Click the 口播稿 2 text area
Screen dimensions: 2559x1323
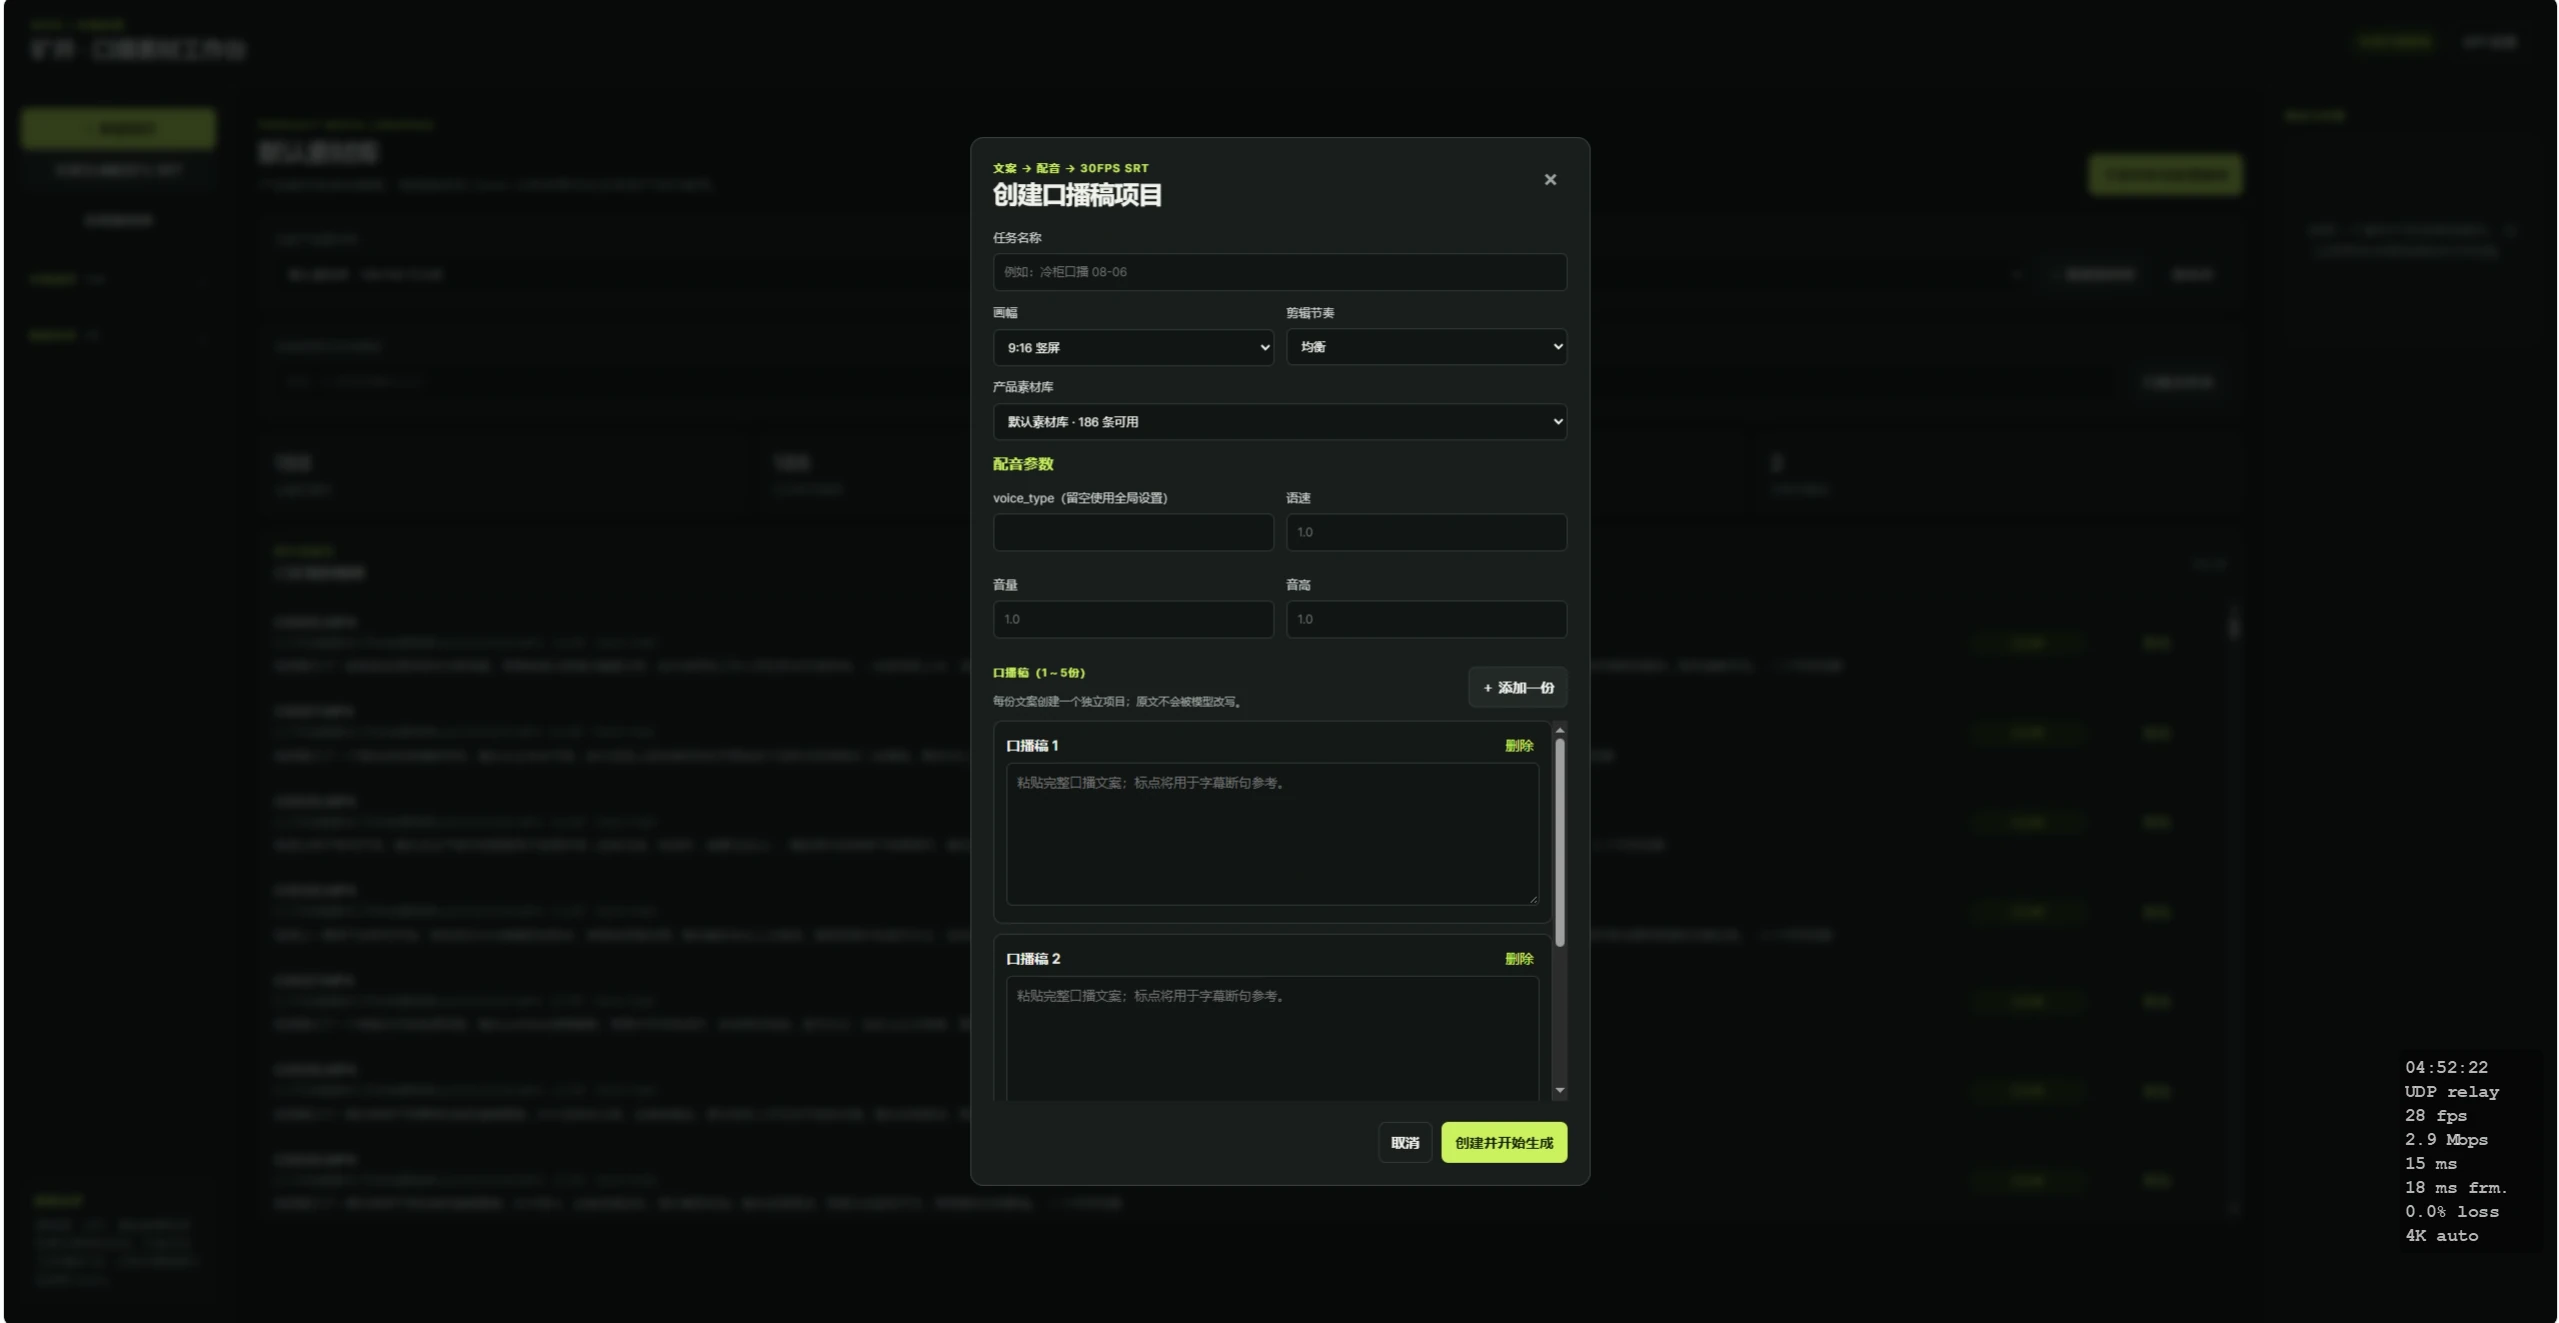[x=1272, y=1040]
